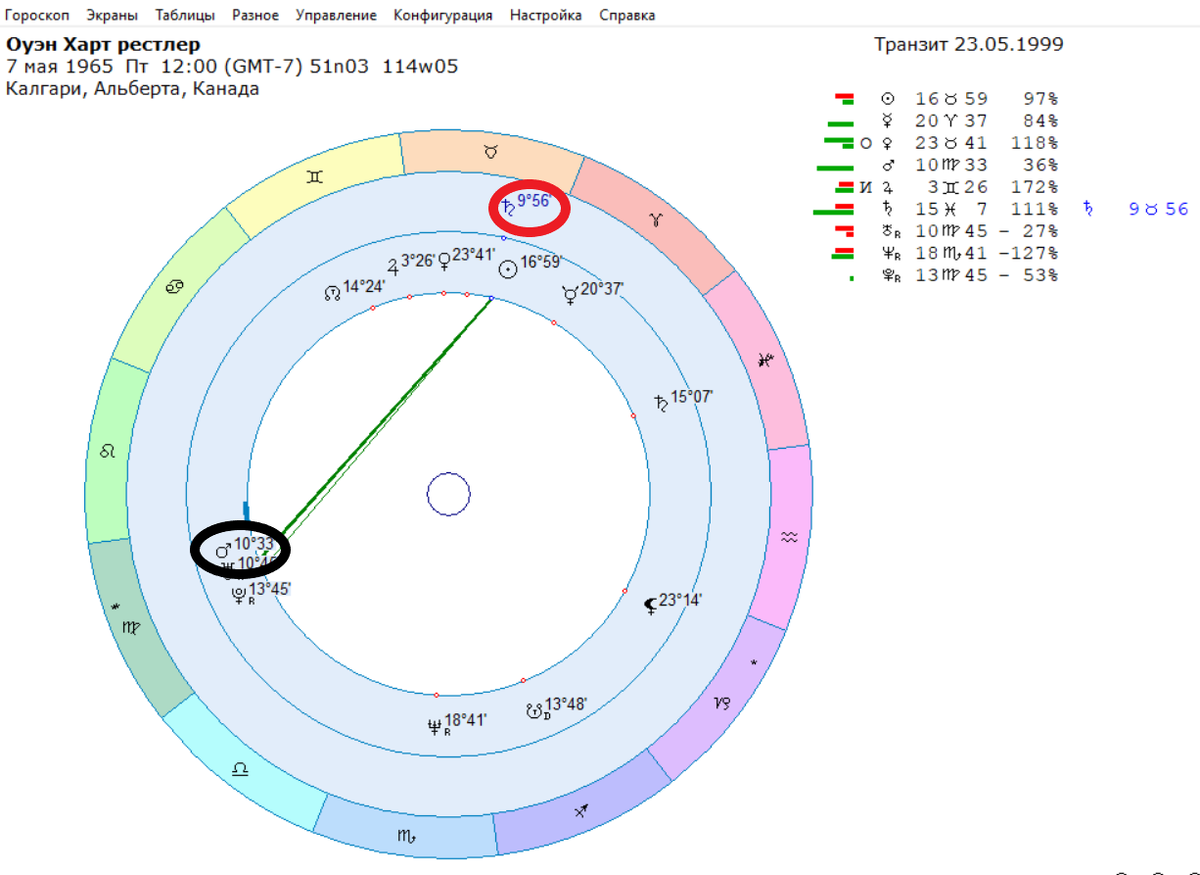Open the Таблицы menu
Screen dimensions: 1200x875
point(185,15)
